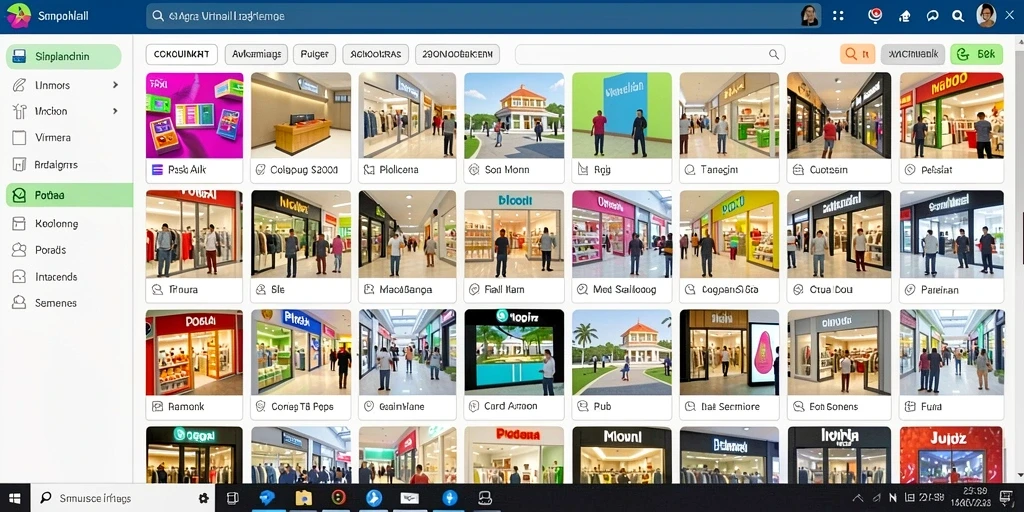Screen dimensions: 1024x512
Task: Click the Pub card label
Action: click(602, 406)
